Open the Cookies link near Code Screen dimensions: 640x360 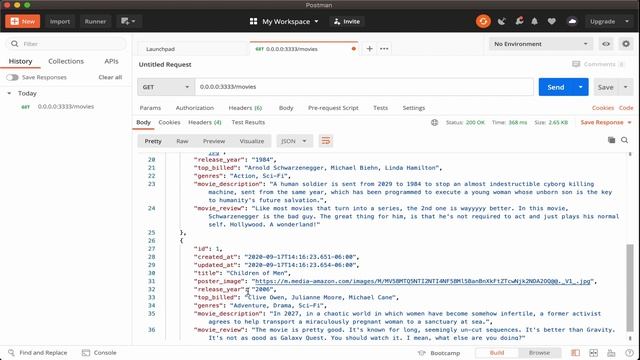tap(603, 108)
